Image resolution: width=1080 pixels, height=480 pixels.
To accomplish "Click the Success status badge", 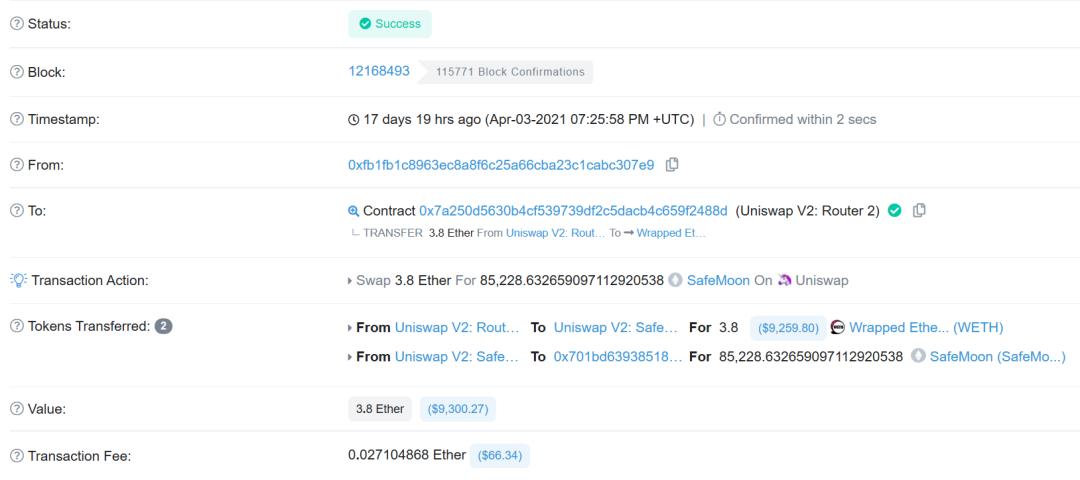I will pyautogui.click(x=390, y=24).
